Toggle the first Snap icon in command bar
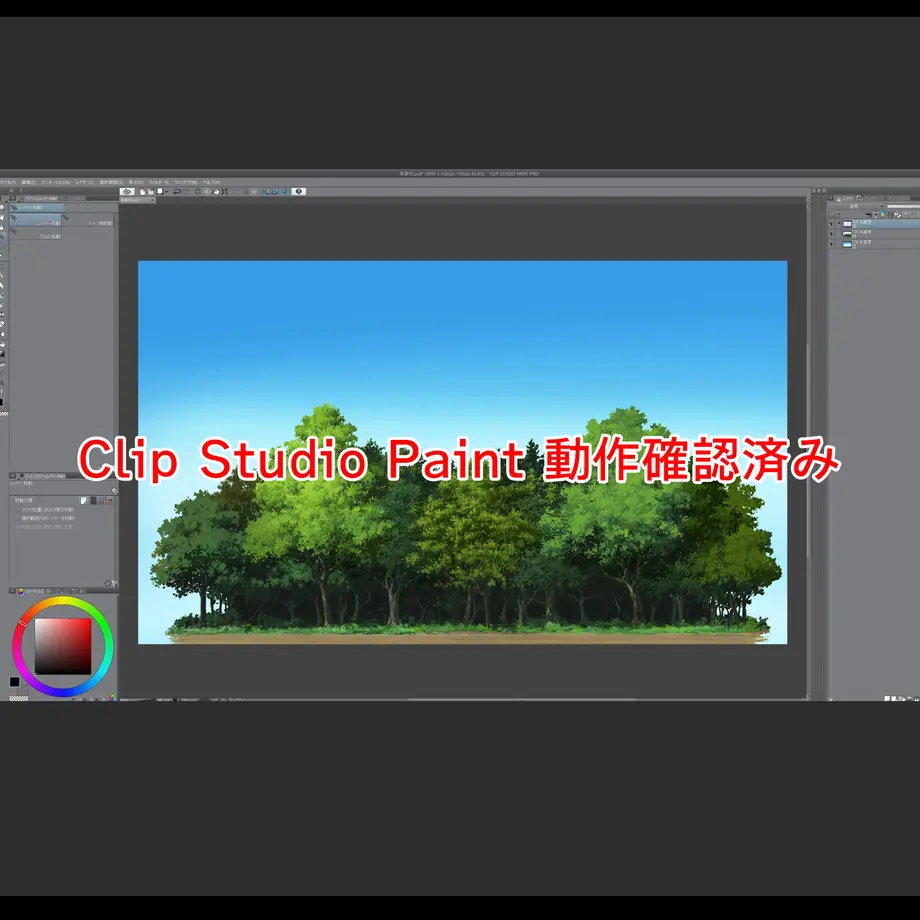 [266, 192]
